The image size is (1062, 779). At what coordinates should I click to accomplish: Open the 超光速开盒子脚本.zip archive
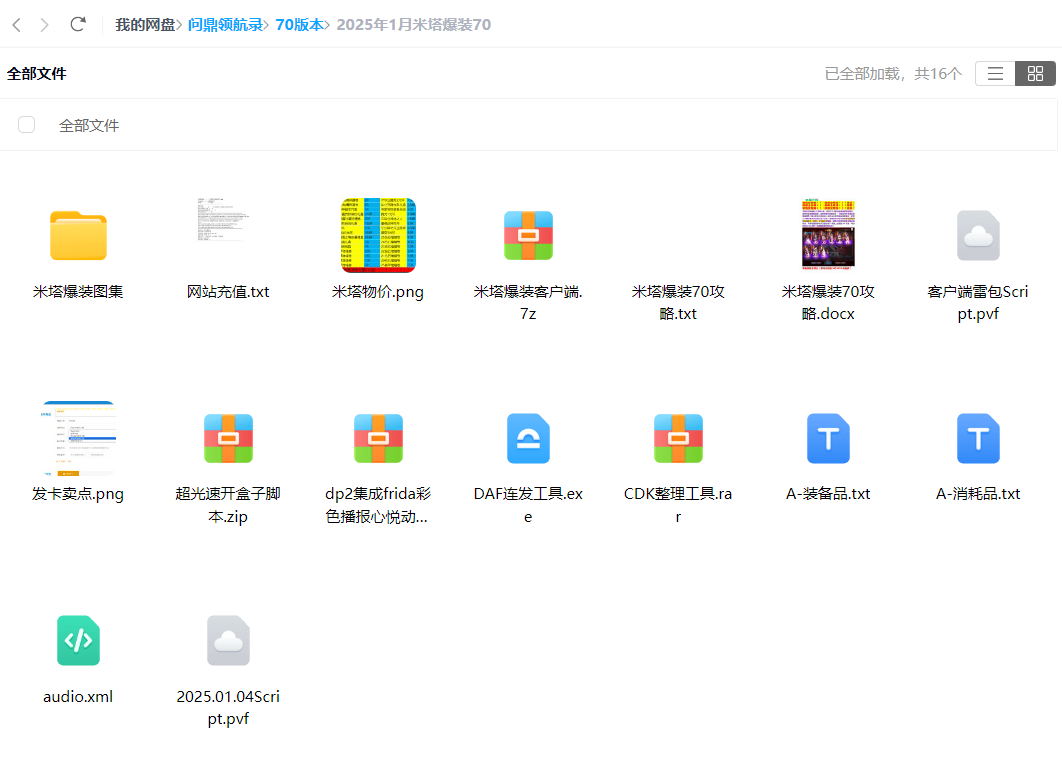(x=228, y=438)
